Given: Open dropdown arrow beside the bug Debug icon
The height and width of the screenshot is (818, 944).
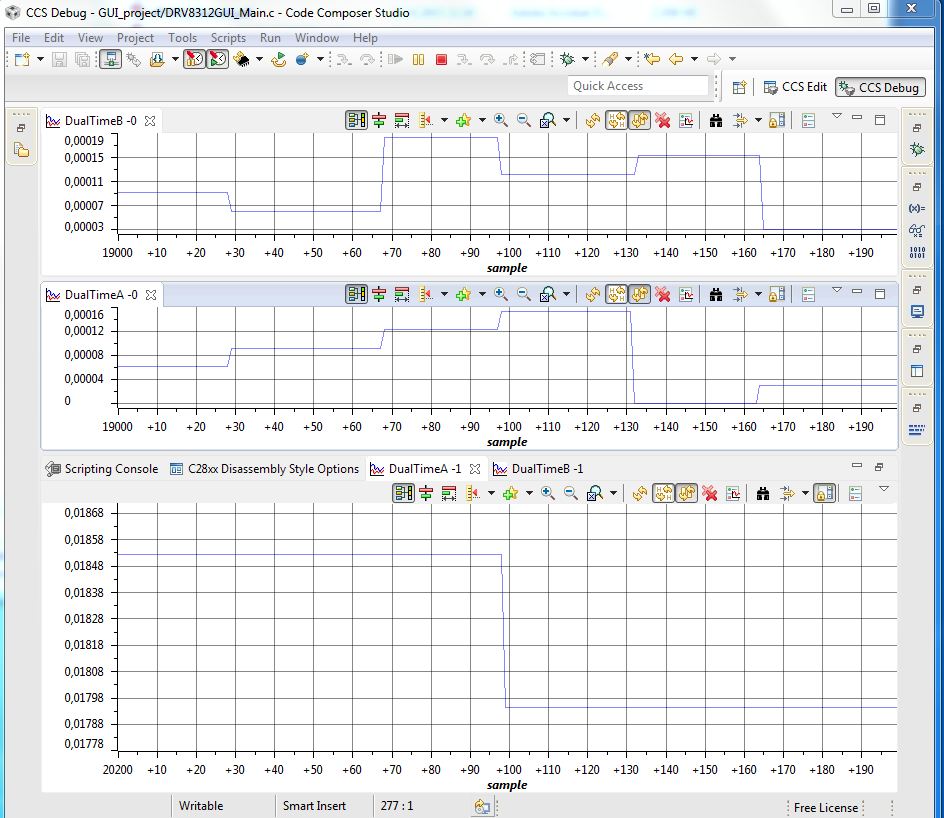Looking at the screenshot, I should click(585, 59).
